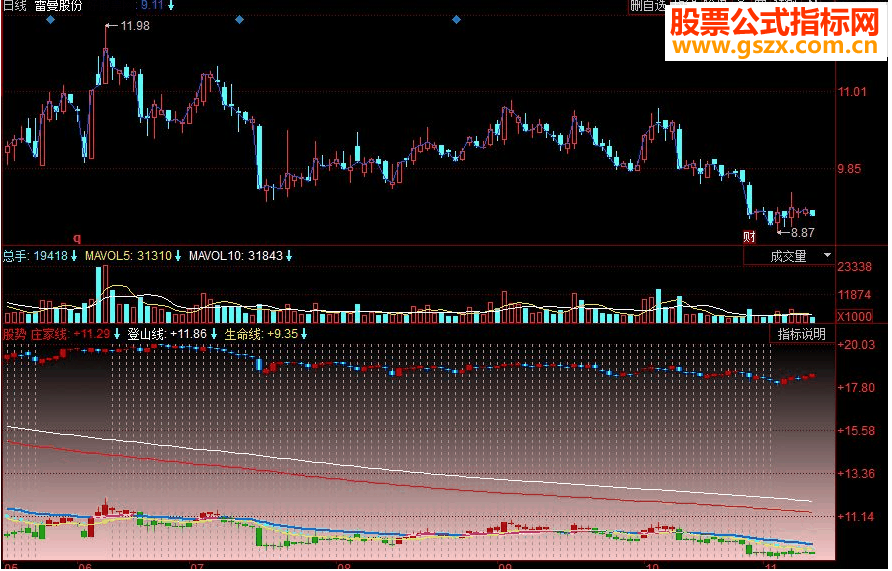Click the 庄家线 +11.29 readout
Screen dimensions: 892x571
click(x=71, y=334)
